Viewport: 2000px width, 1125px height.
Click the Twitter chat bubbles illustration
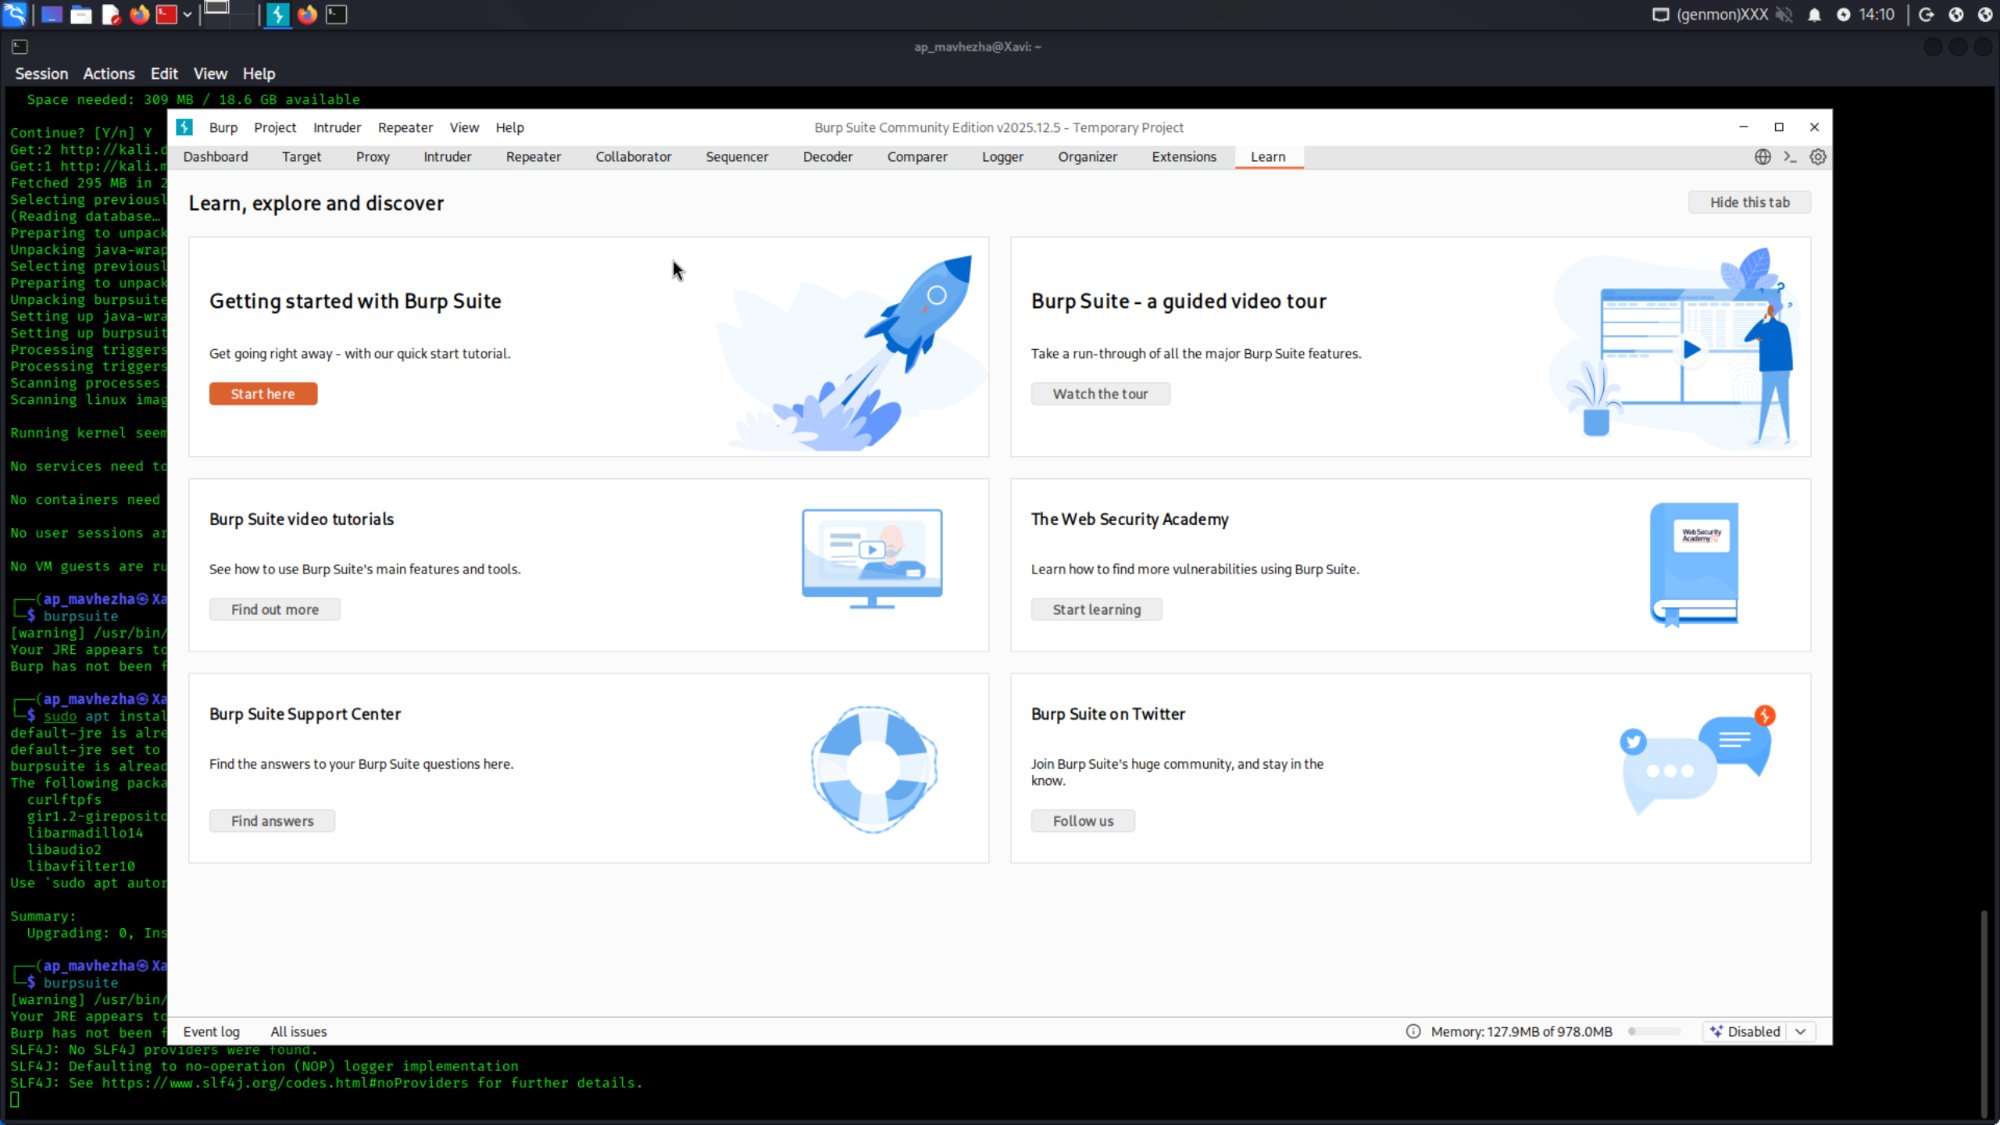1697,762
